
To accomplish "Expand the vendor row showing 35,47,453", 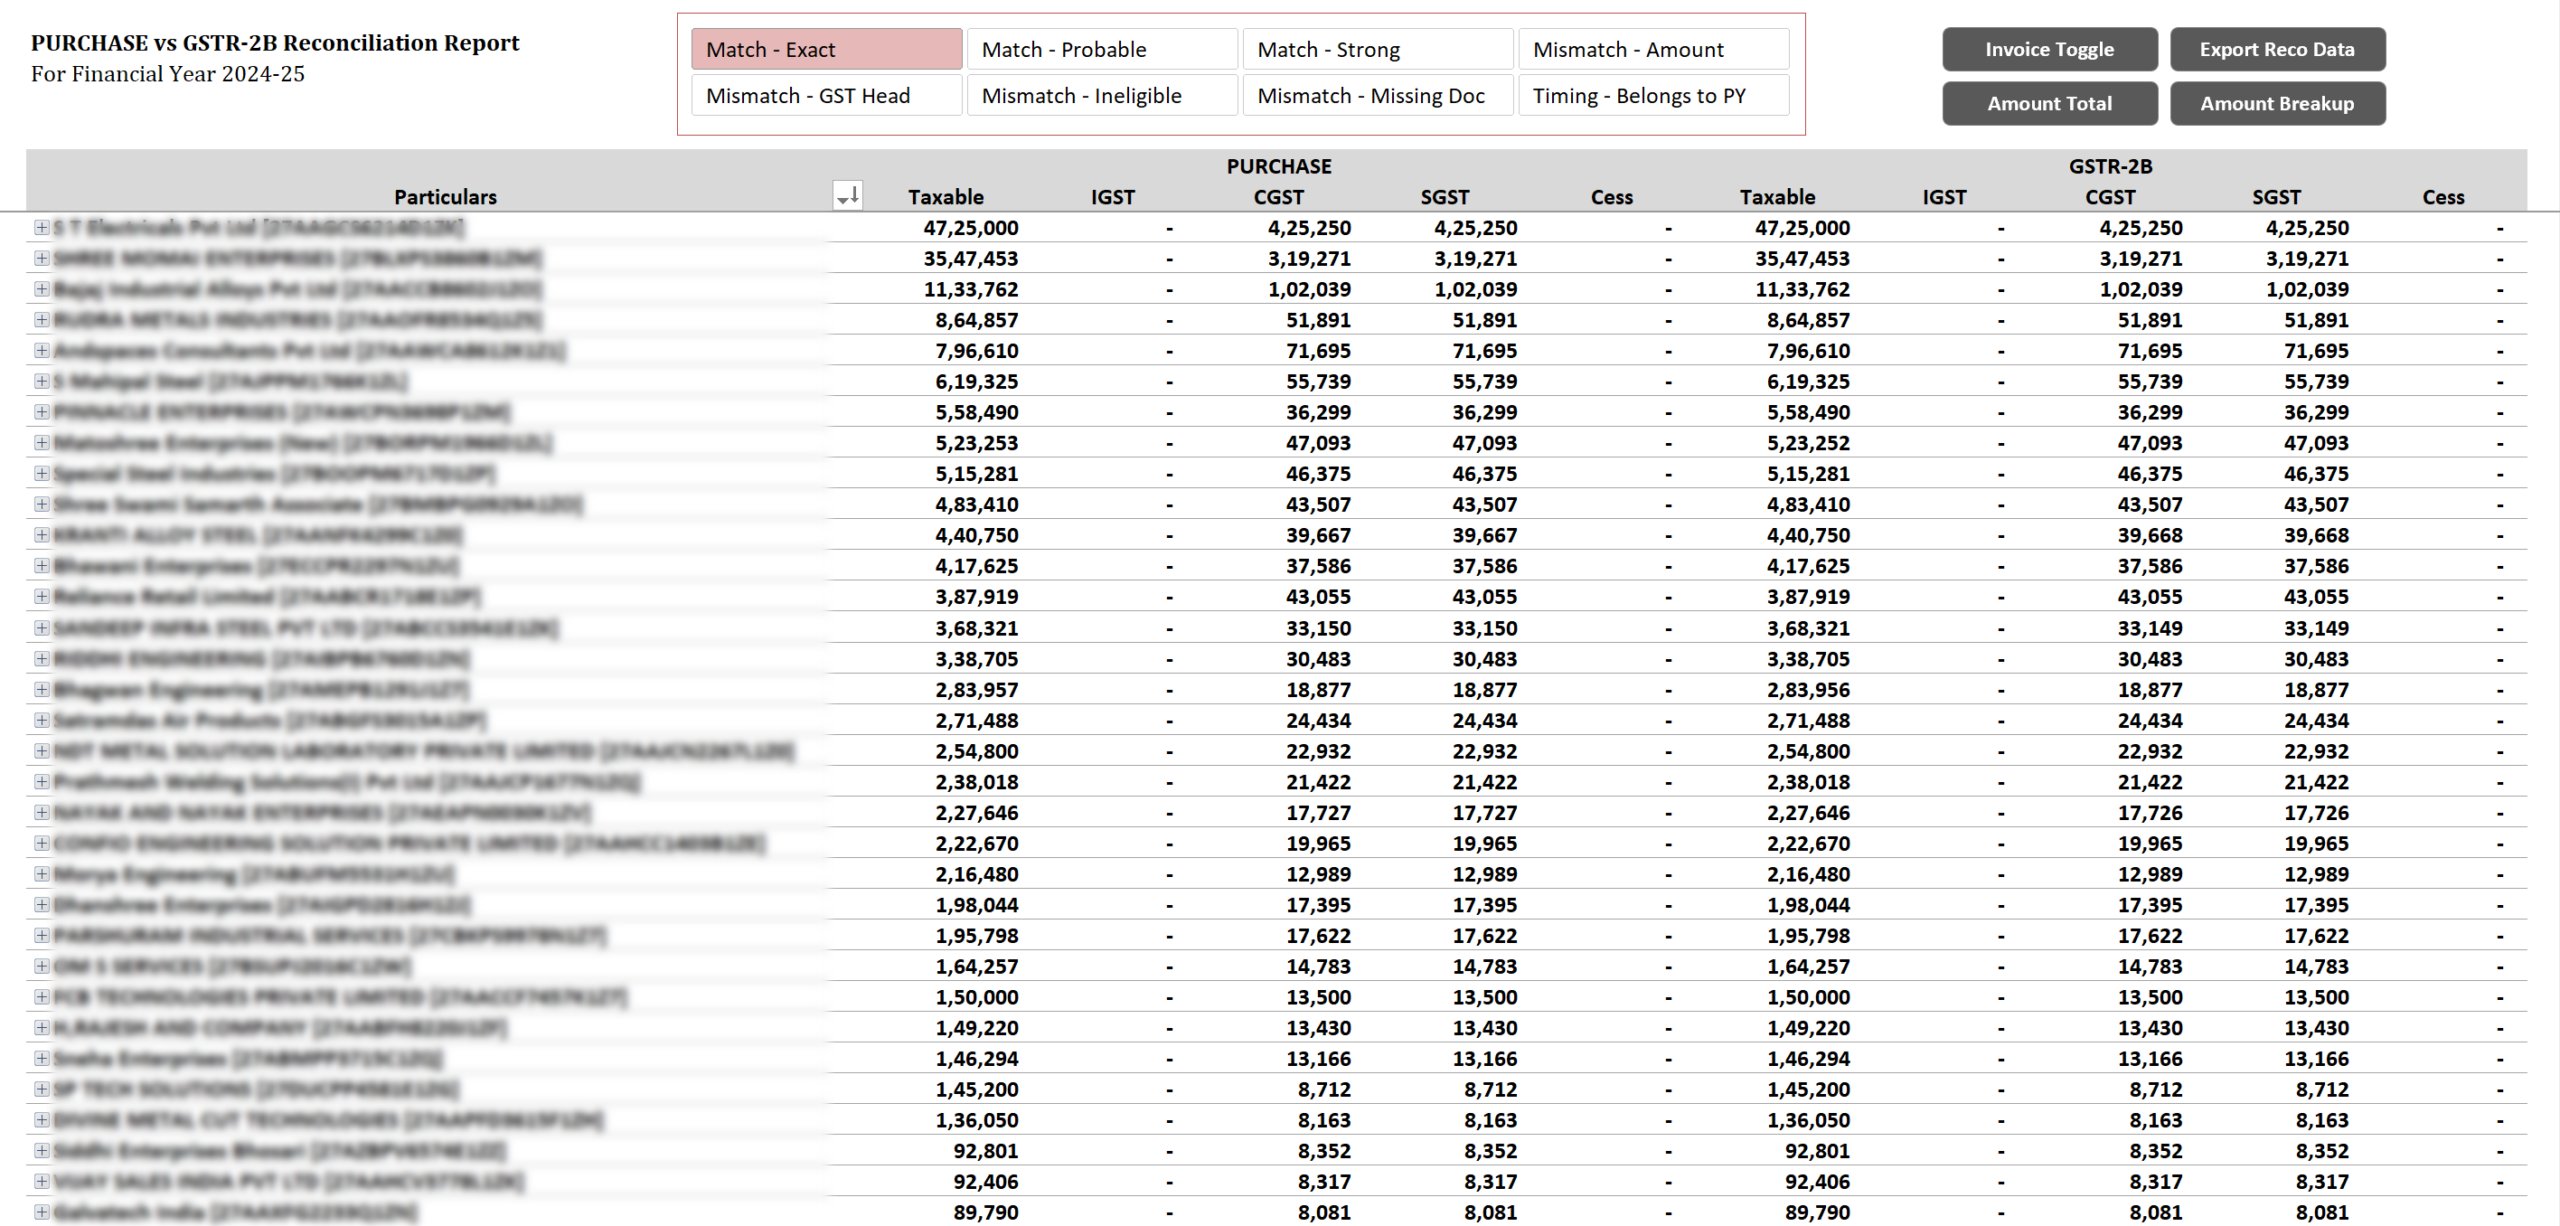I will [41, 258].
